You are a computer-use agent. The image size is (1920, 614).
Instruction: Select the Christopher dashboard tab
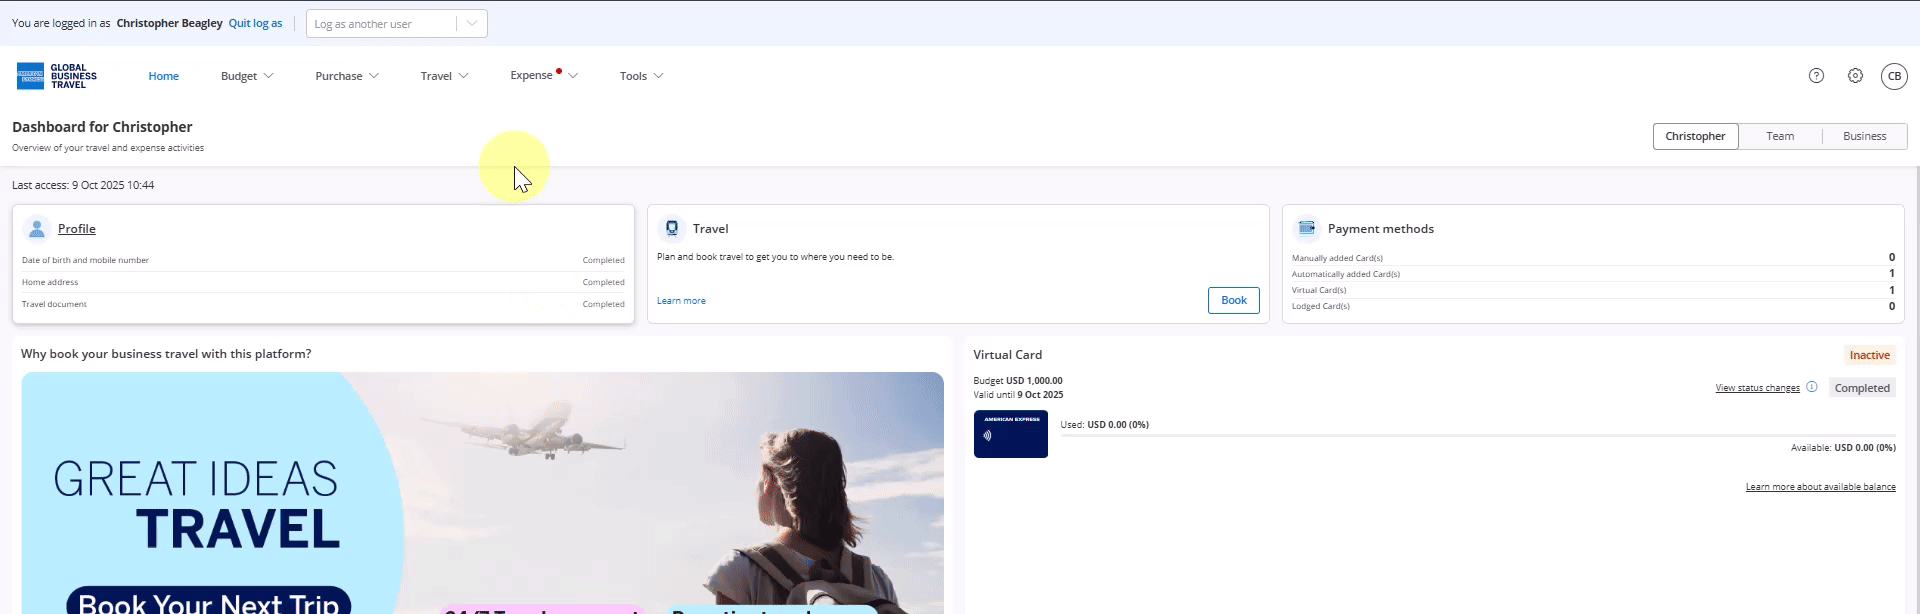tap(1695, 136)
